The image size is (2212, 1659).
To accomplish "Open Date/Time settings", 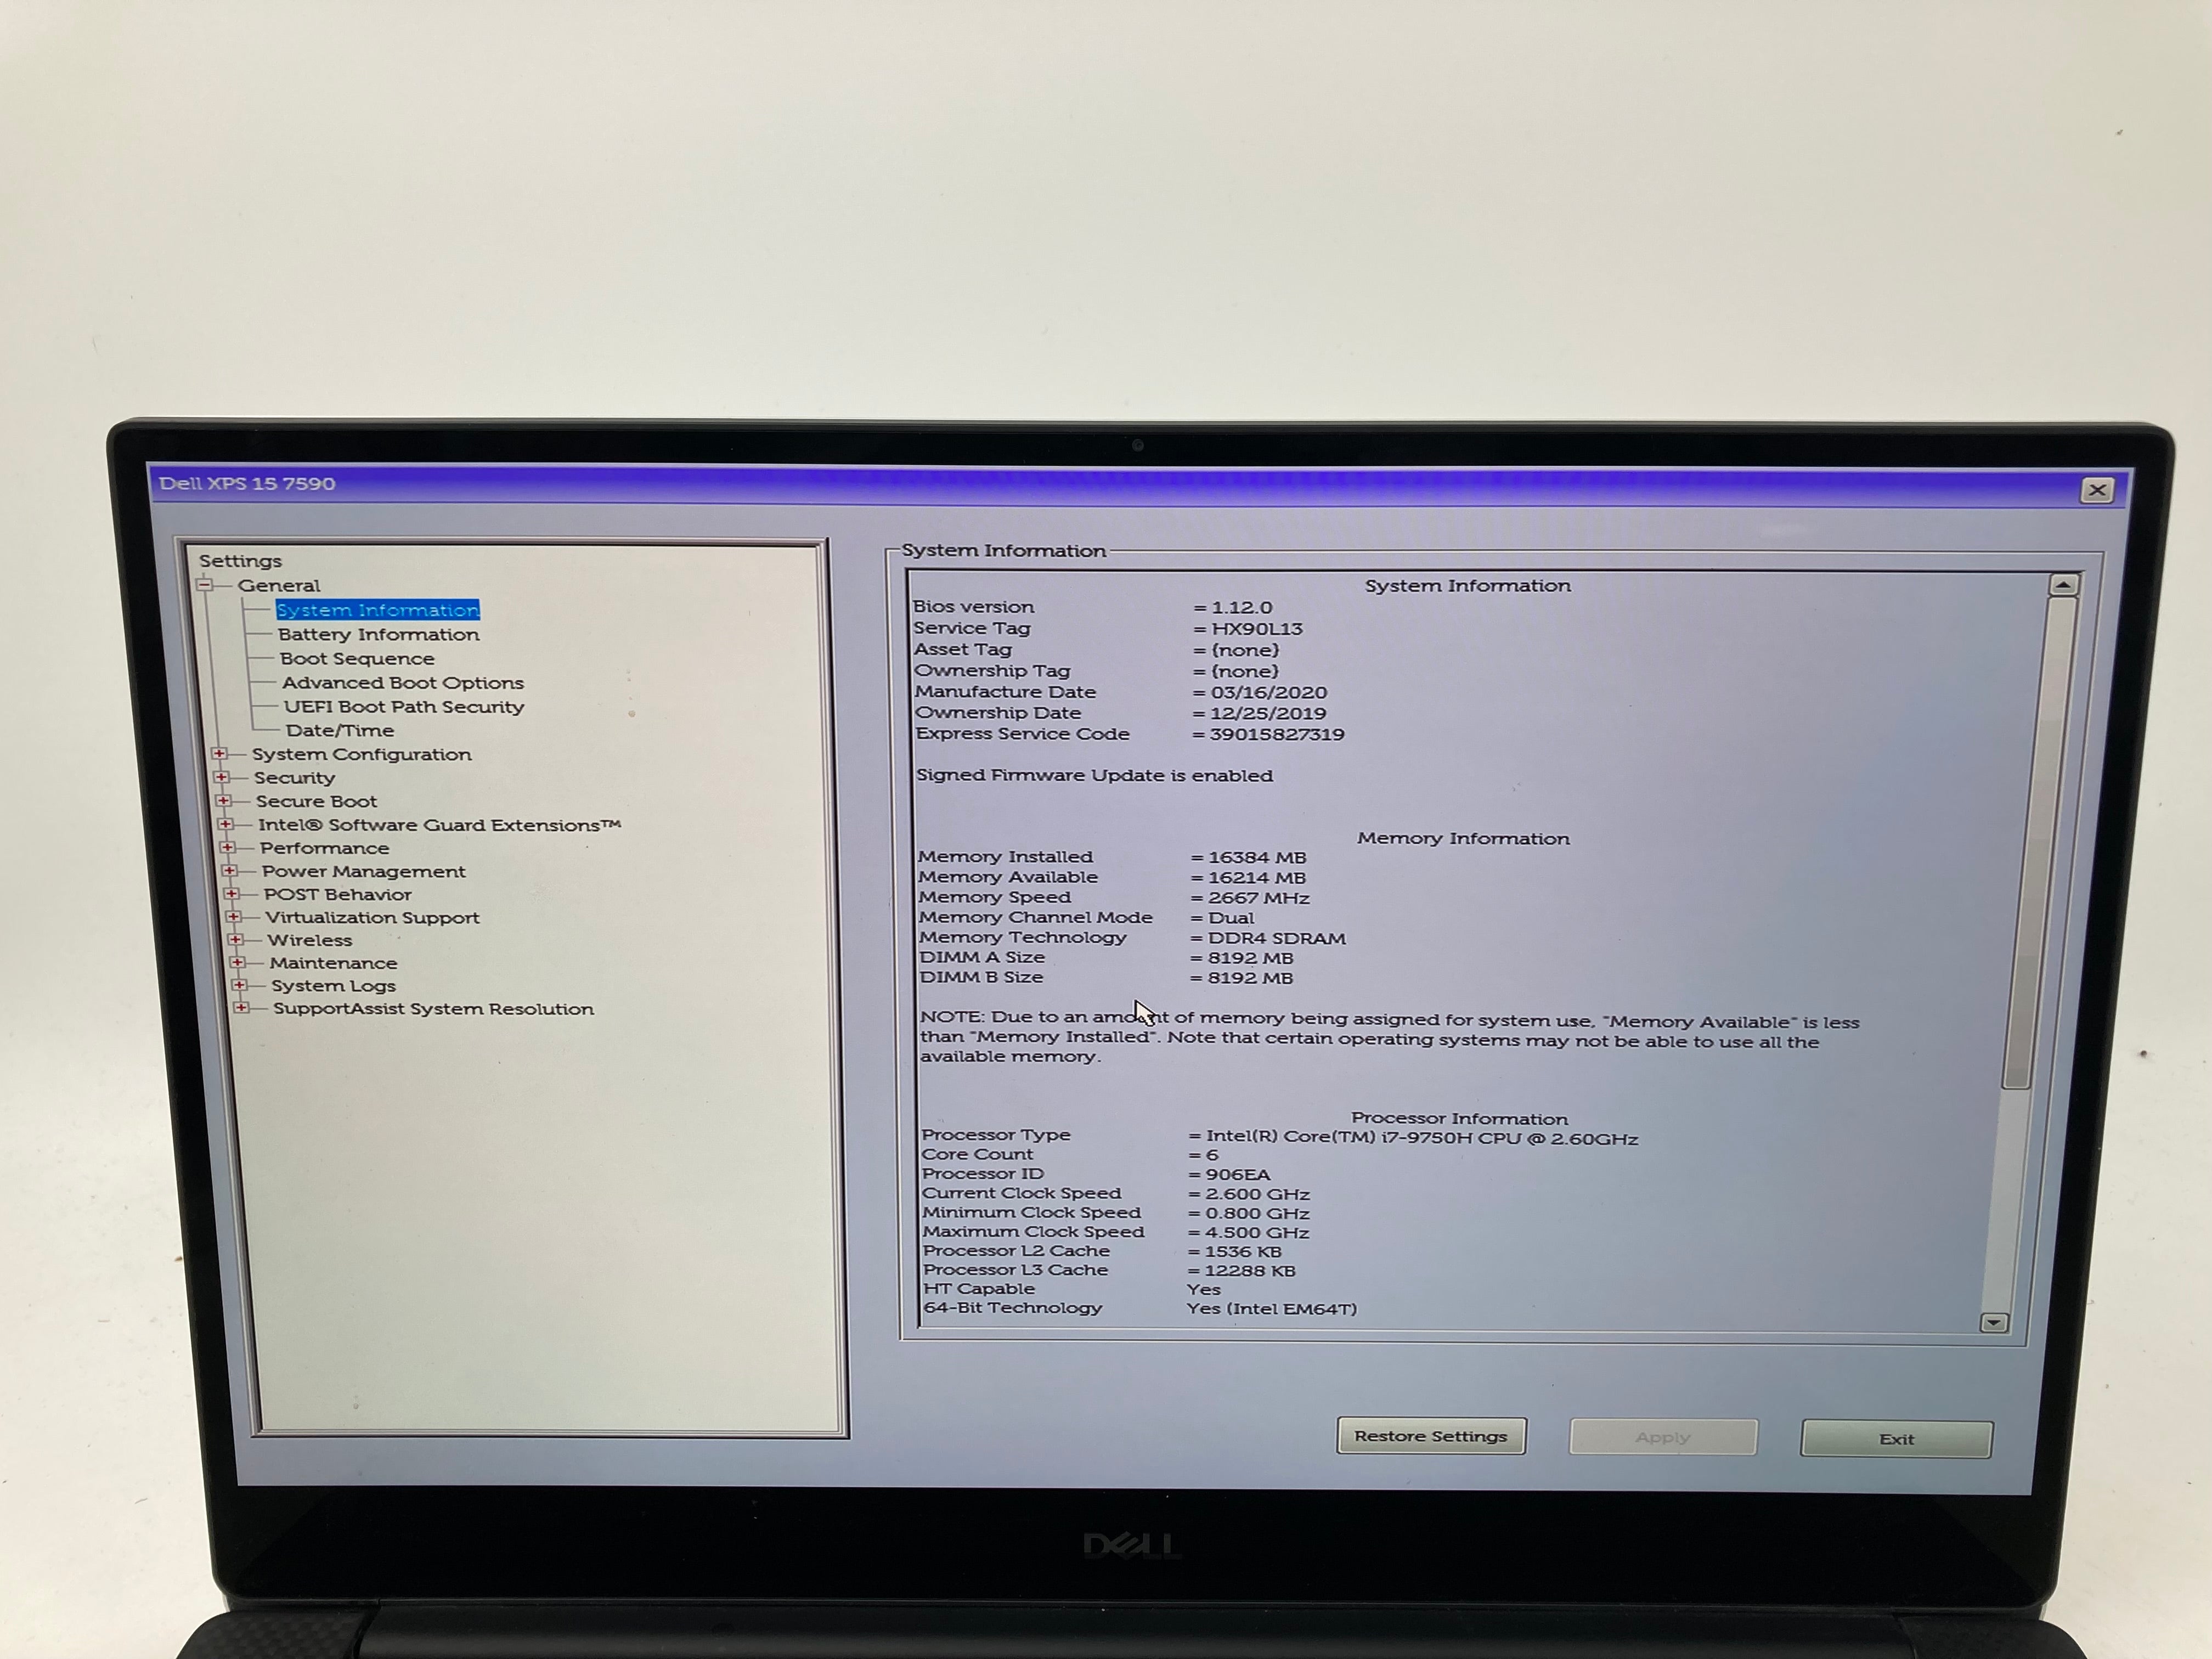I will (340, 731).
